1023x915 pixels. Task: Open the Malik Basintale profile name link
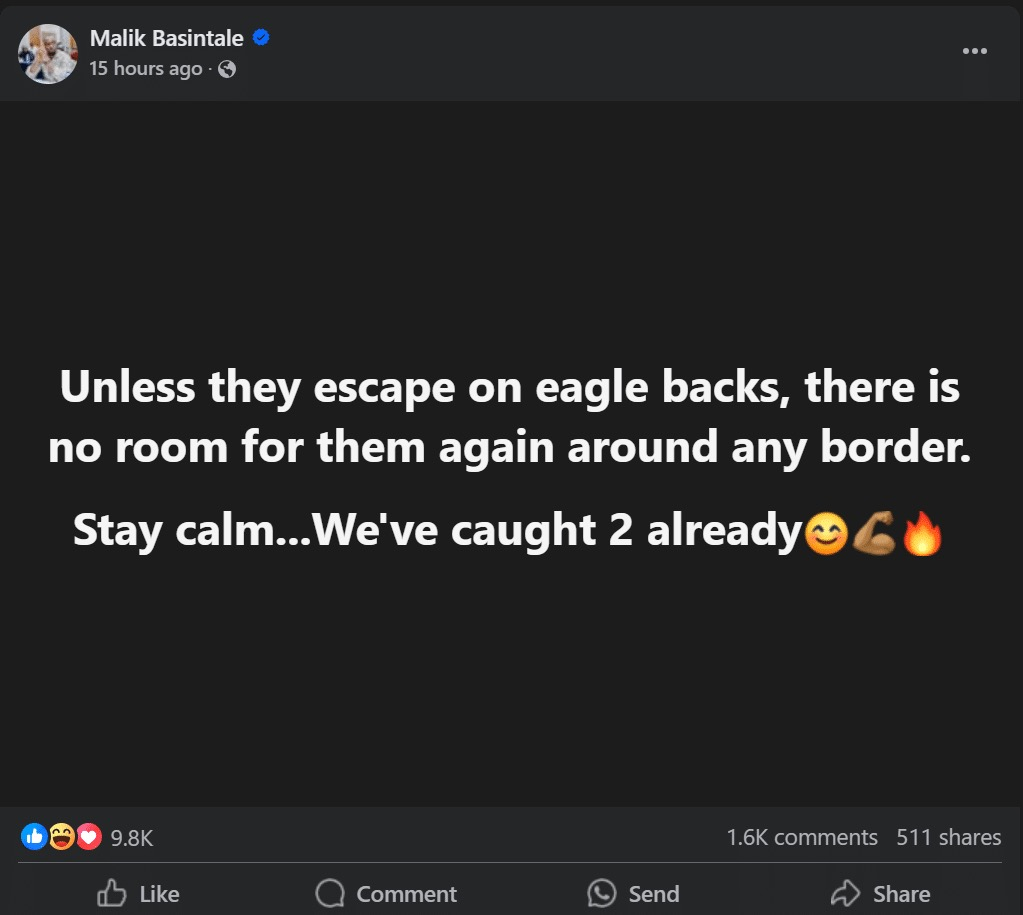point(166,39)
